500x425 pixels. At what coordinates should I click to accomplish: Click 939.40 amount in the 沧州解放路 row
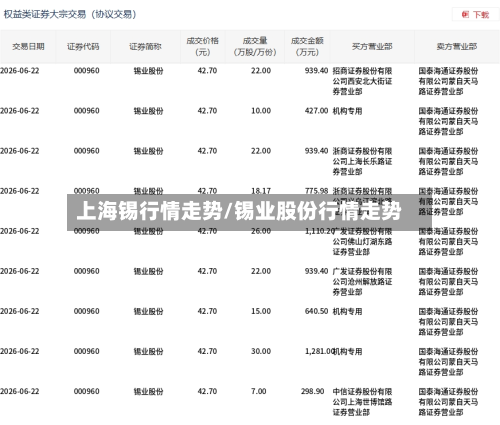pos(316,271)
